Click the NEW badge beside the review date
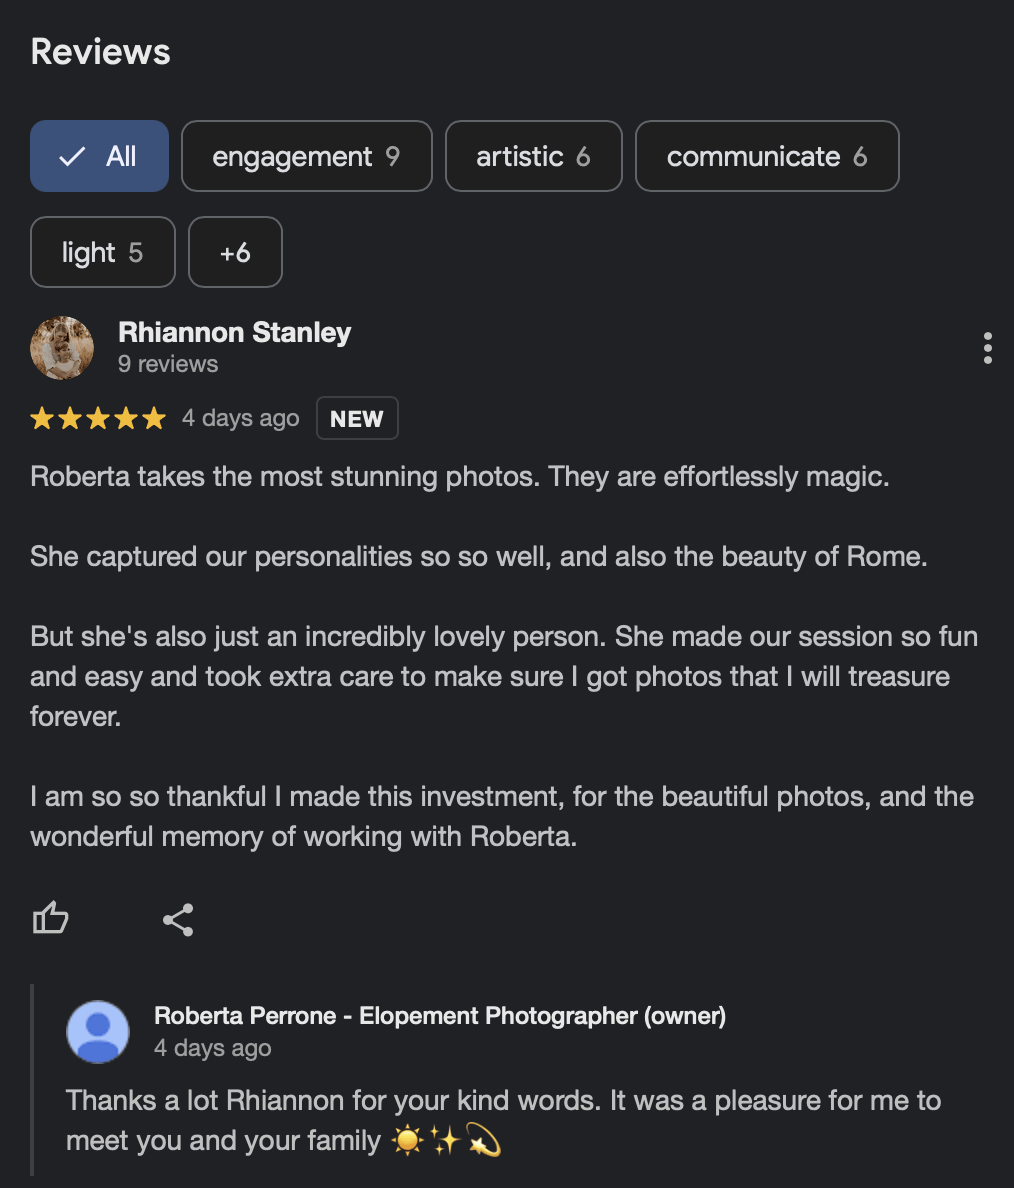This screenshot has width=1014, height=1188. coord(357,419)
